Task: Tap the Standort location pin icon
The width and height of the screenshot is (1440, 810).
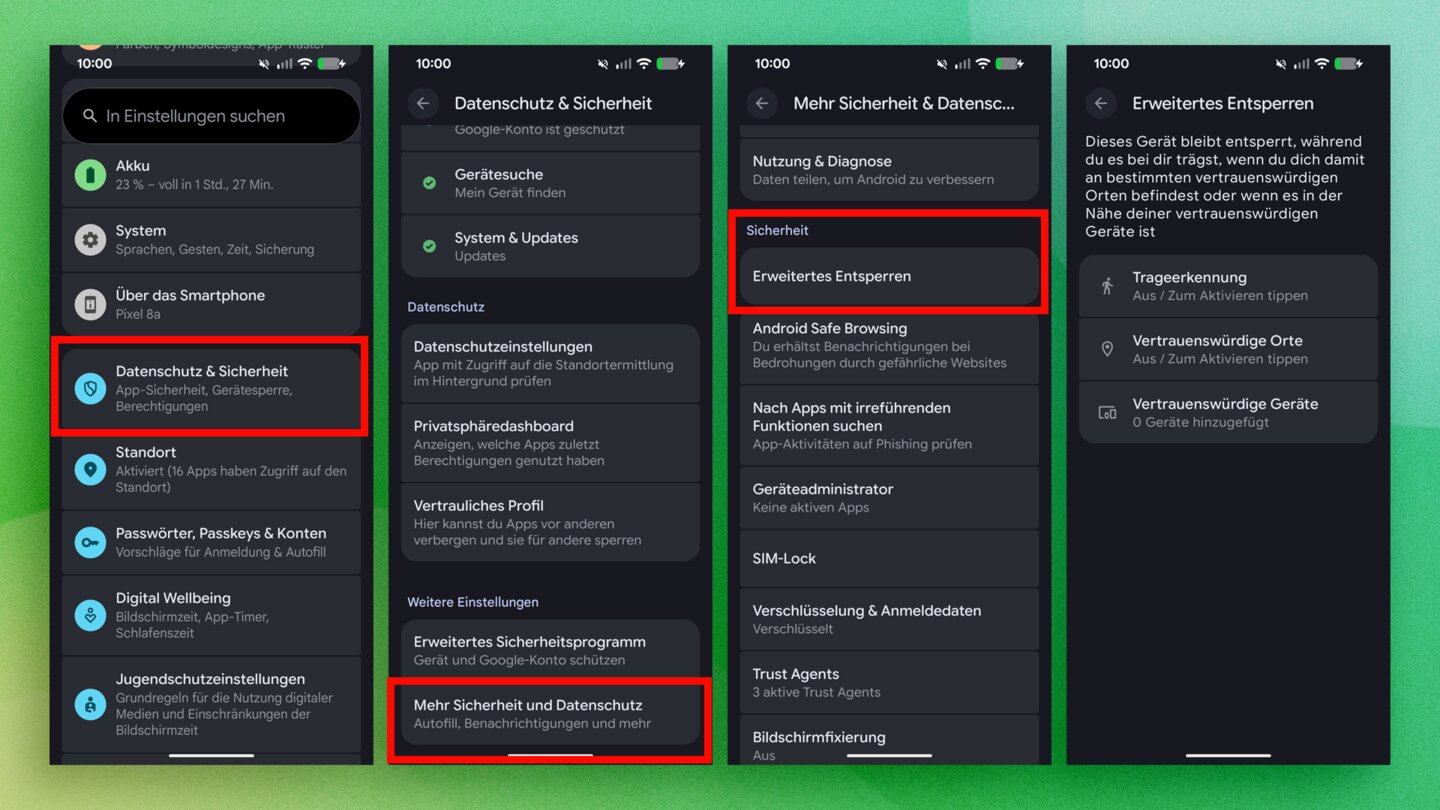Action: point(90,469)
